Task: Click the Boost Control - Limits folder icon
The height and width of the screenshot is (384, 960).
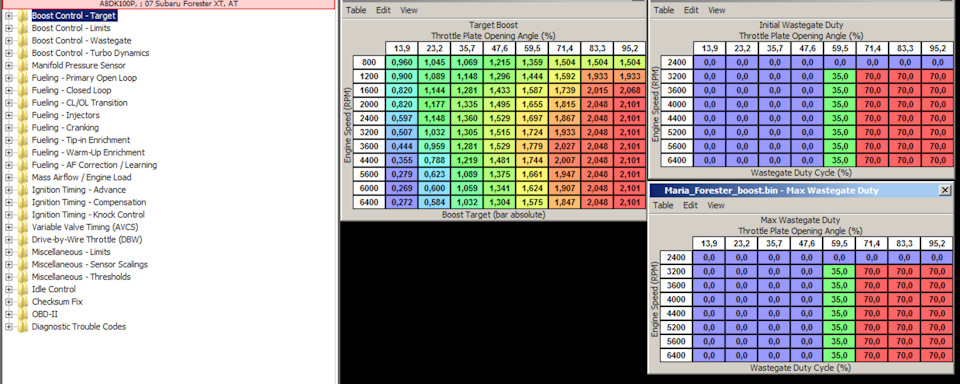Action: (23, 28)
